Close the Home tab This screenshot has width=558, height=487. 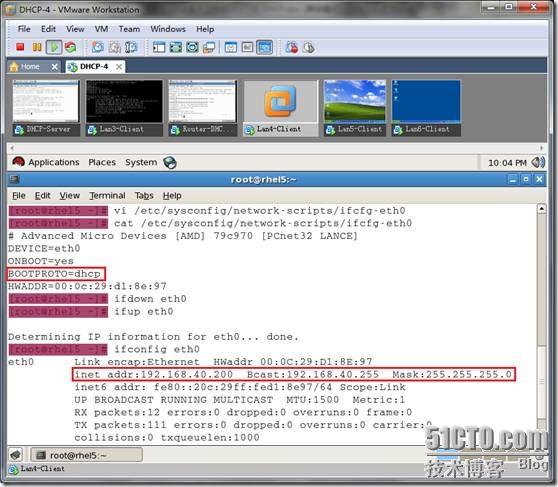pos(54,67)
